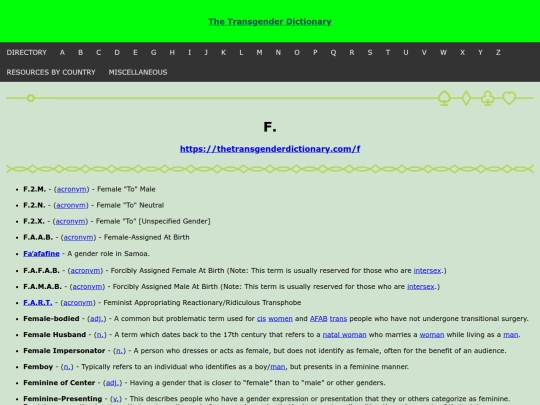The height and width of the screenshot is (405, 540).
Task: Go to letter P in navigation
Action: pos(315,52)
